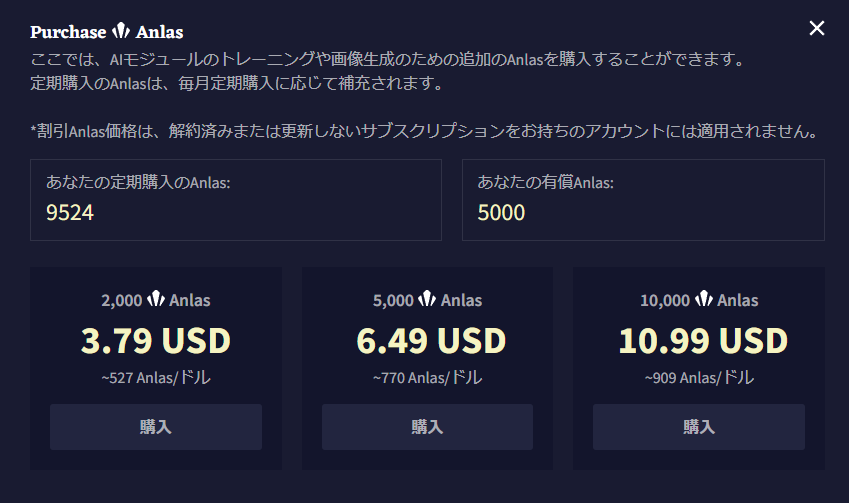The width and height of the screenshot is (849, 503).
Task: Select the 6.49 USD price text
Action: (x=431, y=341)
